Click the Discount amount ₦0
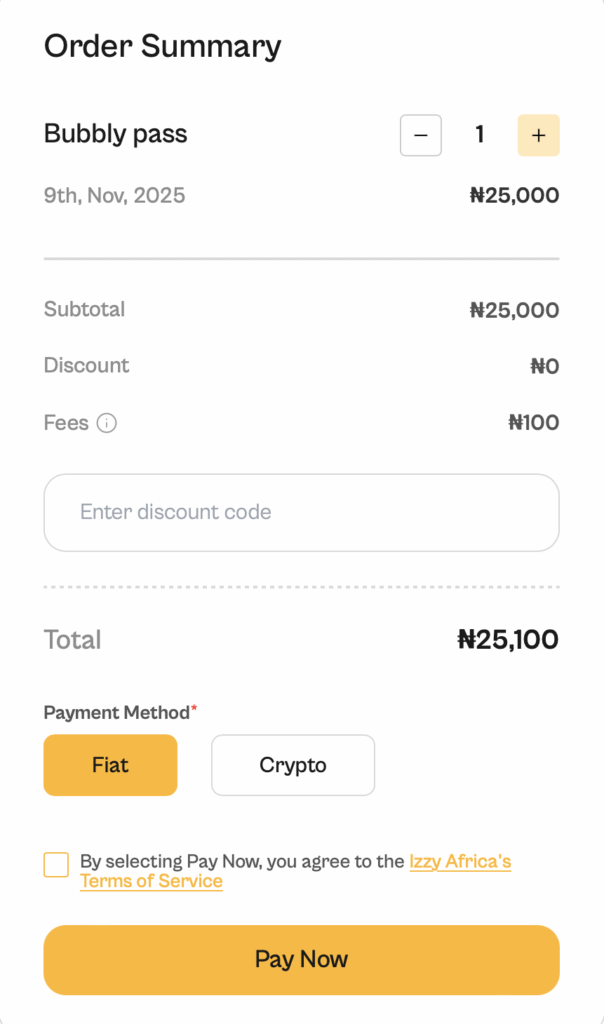Viewport: 604px width, 1024px height. (544, 366)
